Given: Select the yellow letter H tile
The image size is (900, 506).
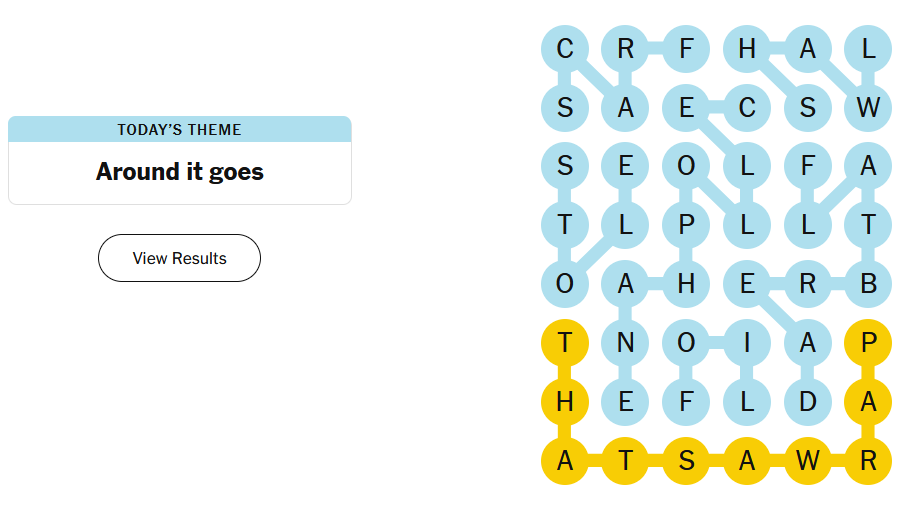Looking at the screenshot, I should (565, 402).
